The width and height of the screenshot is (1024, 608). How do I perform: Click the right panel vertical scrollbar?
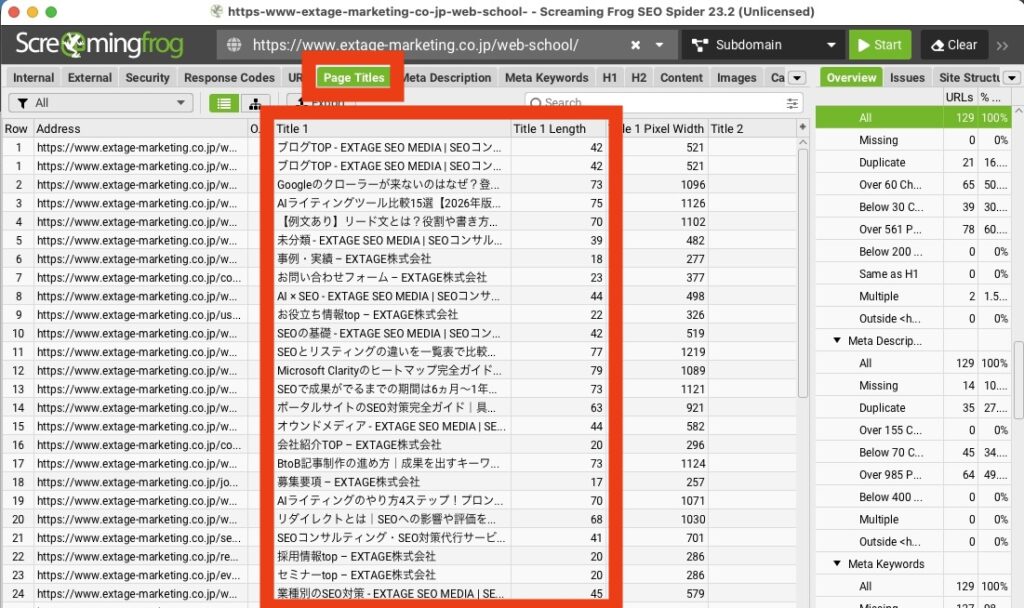tap(1017, 380)
